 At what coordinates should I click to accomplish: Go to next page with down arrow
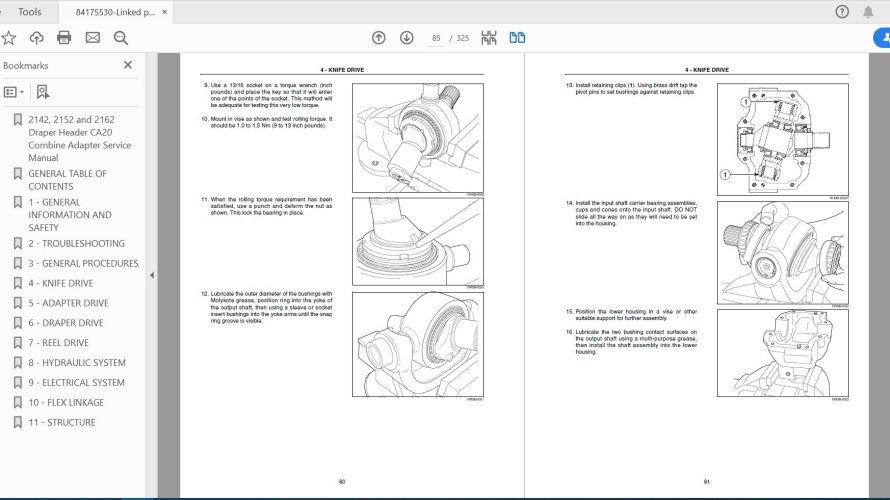pyautogui.click(x=406, y=38)
